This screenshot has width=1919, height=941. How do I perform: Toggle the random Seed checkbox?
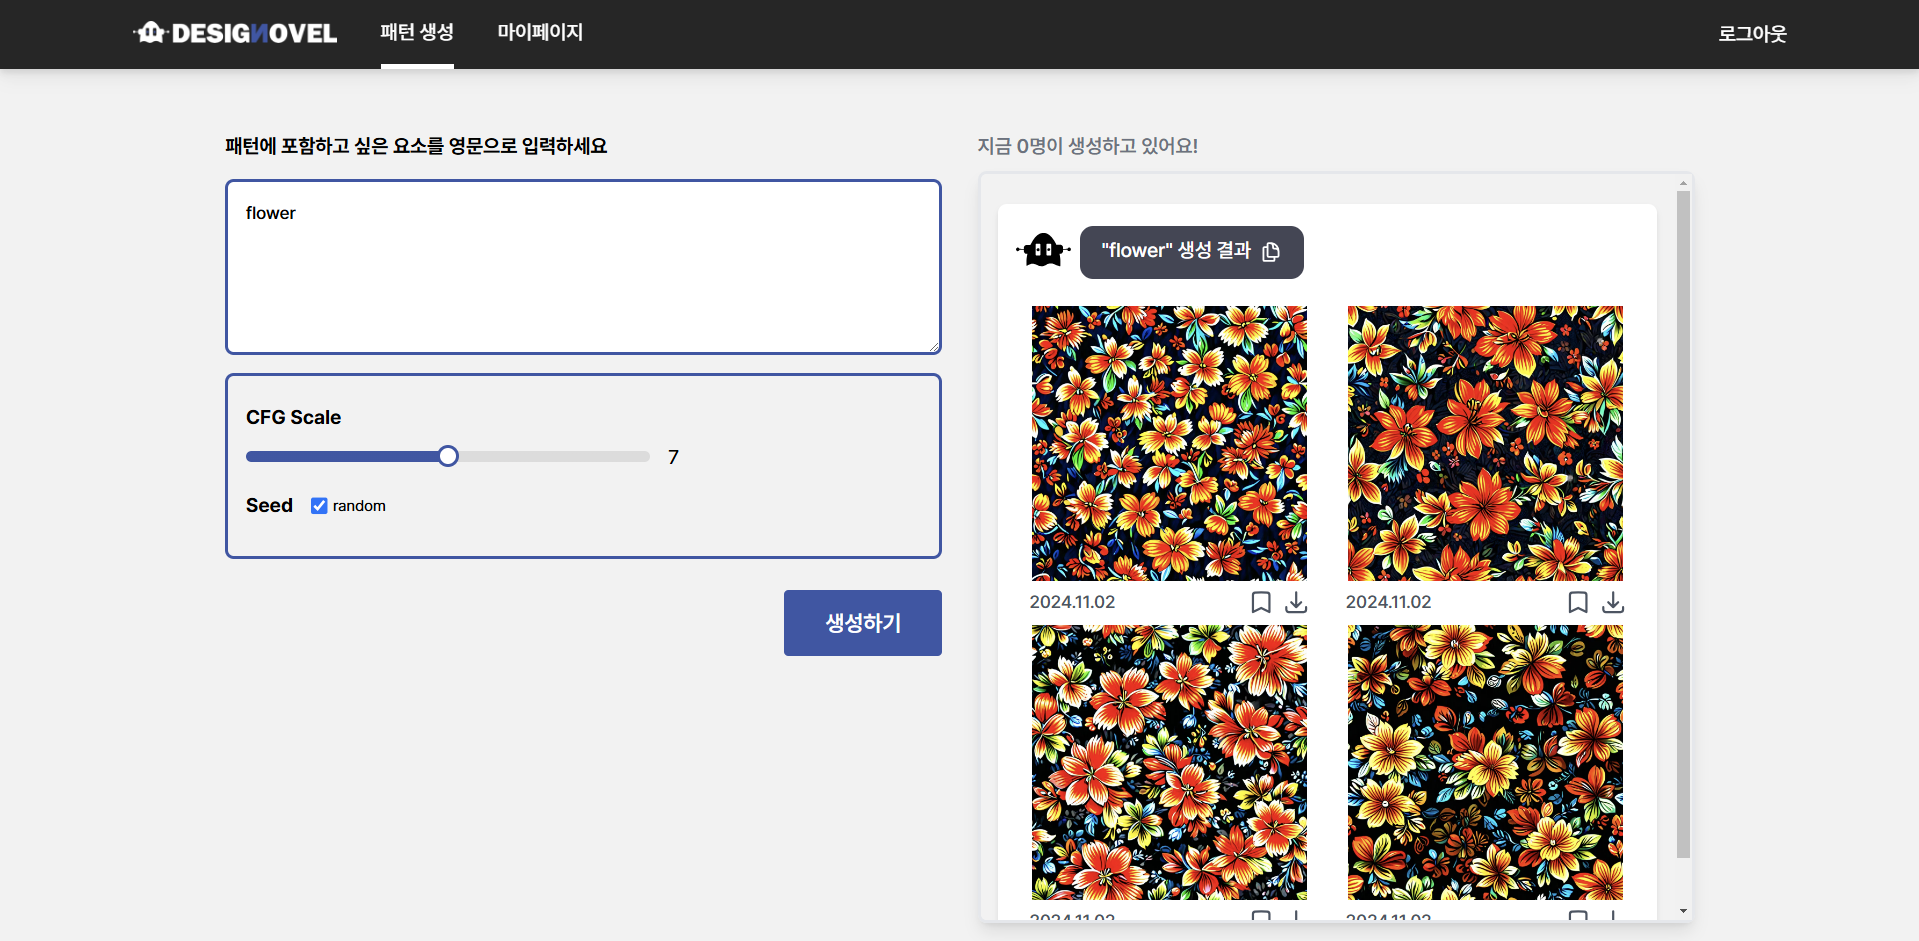[319, 505]
